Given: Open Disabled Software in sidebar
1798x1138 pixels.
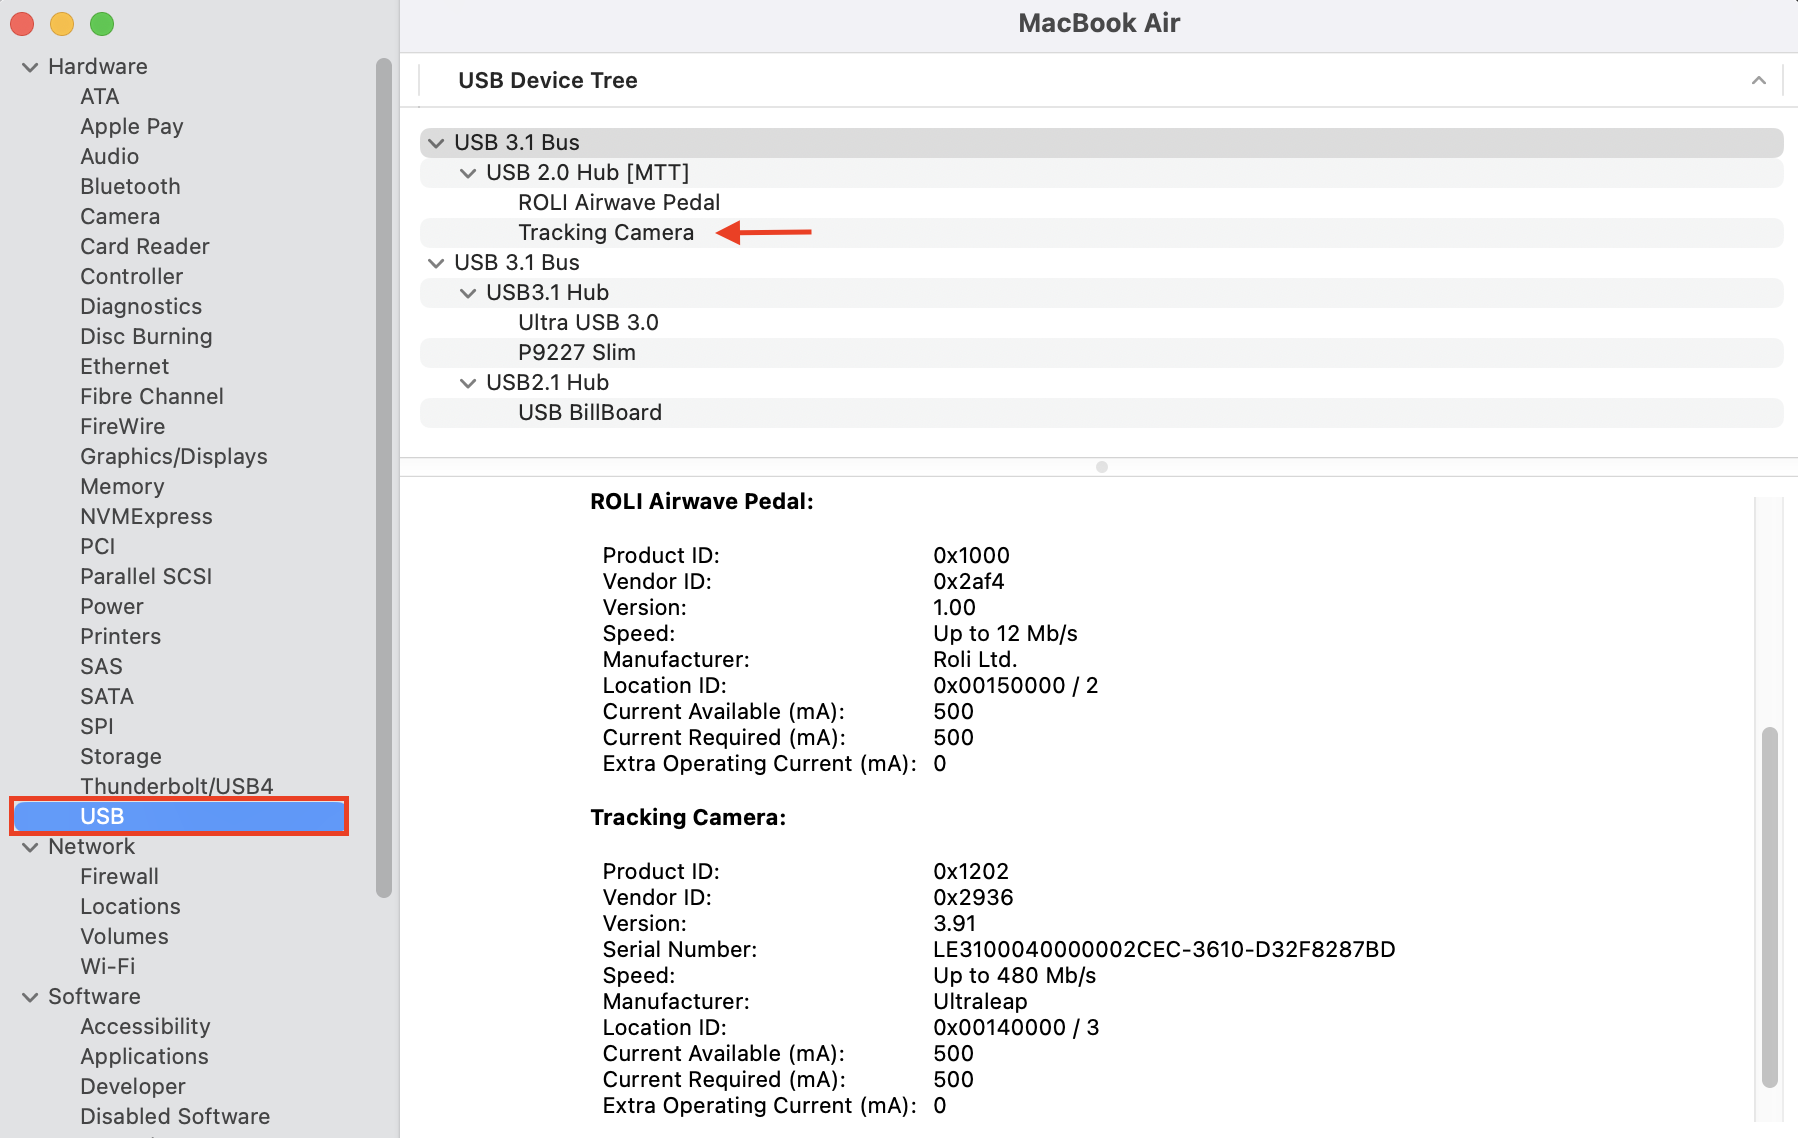Looking at the screenshot, I should (175, 1116).
